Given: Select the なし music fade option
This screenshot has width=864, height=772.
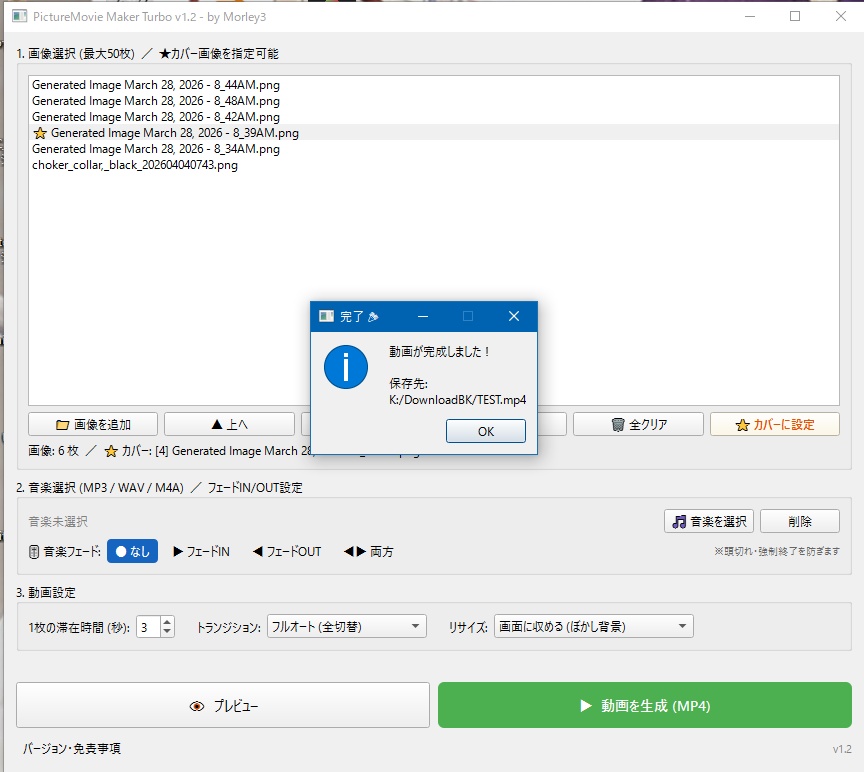Looking at the screenshot, I should [x=131, y=551].
